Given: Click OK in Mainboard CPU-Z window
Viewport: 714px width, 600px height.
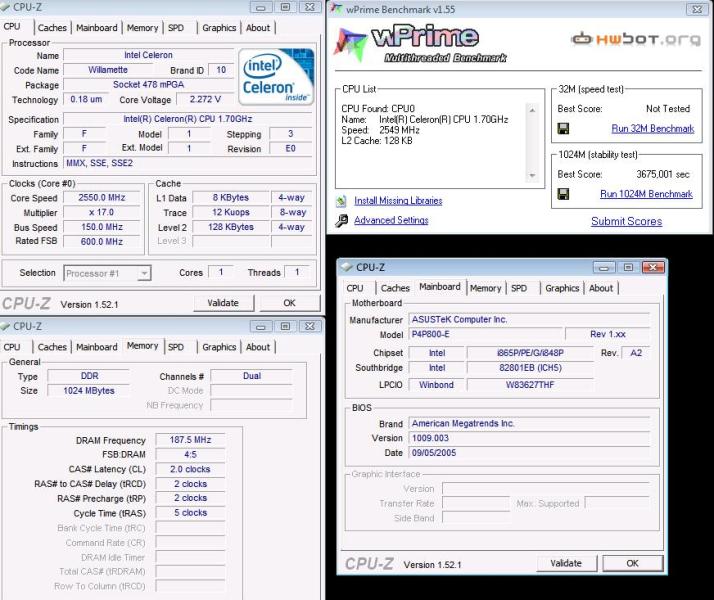Looking at the screenshot, I should pos(633,563).
